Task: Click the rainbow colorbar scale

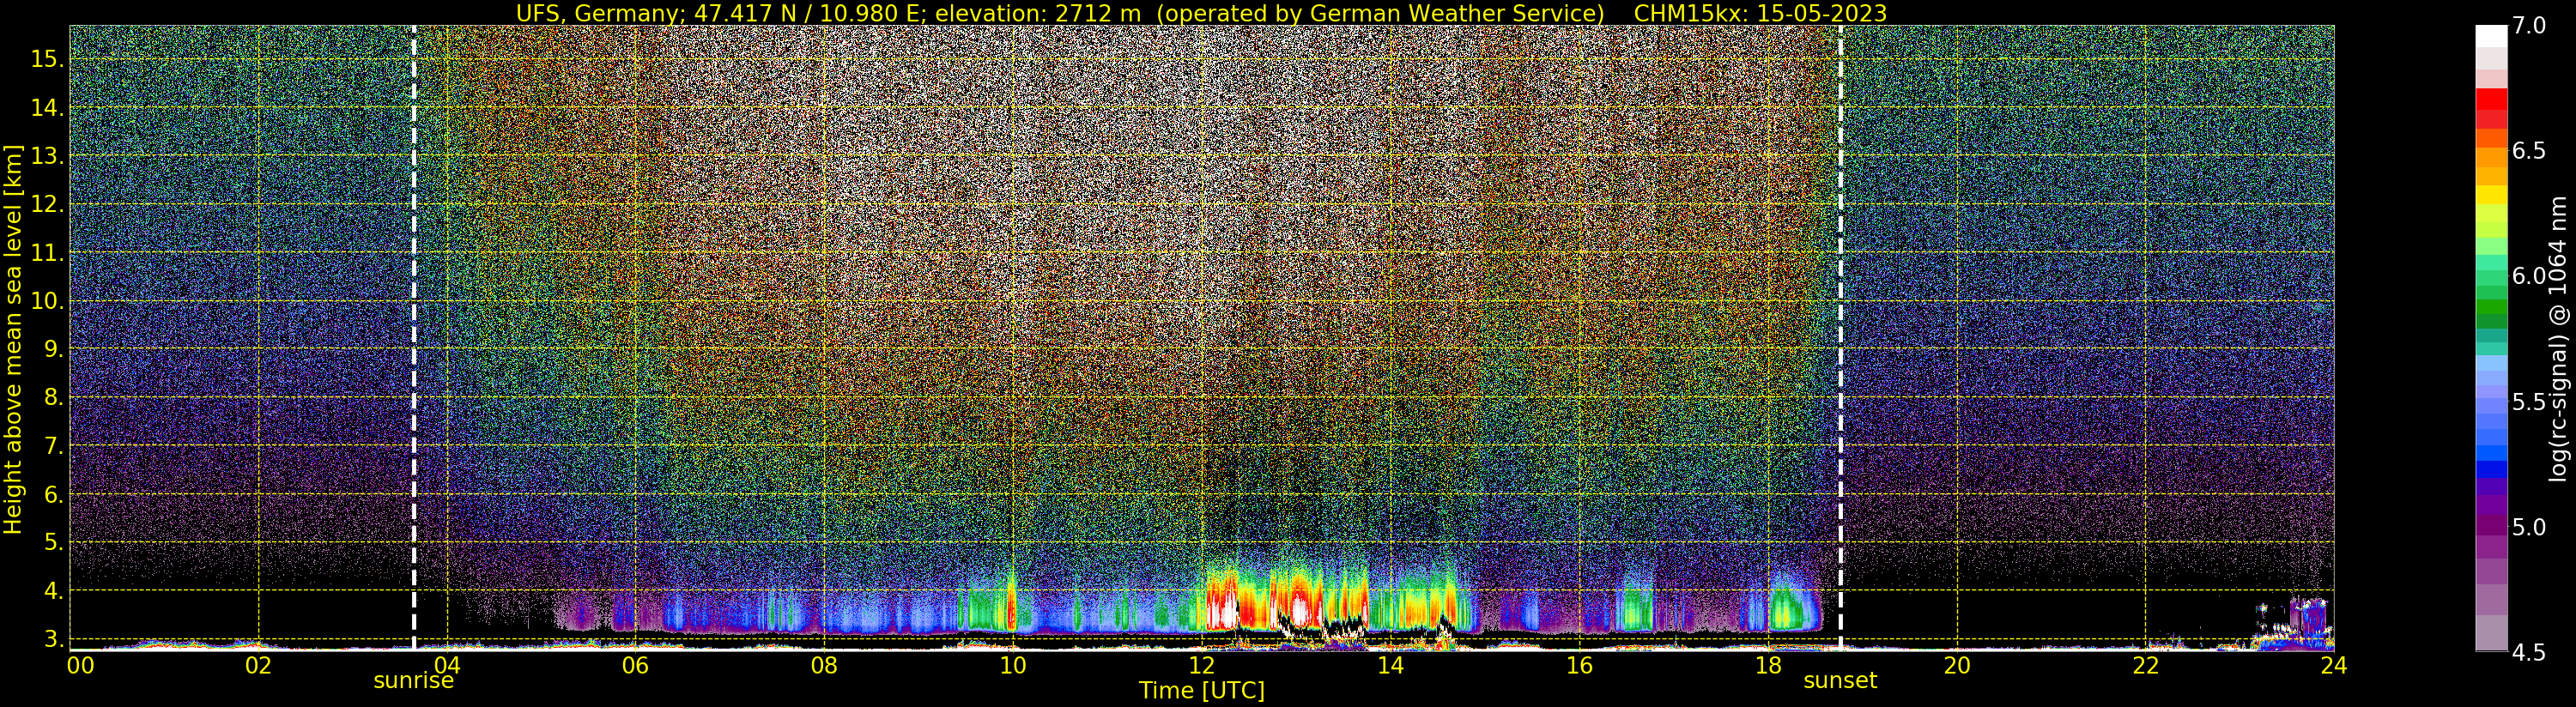Action: (x=2491, y=338)
